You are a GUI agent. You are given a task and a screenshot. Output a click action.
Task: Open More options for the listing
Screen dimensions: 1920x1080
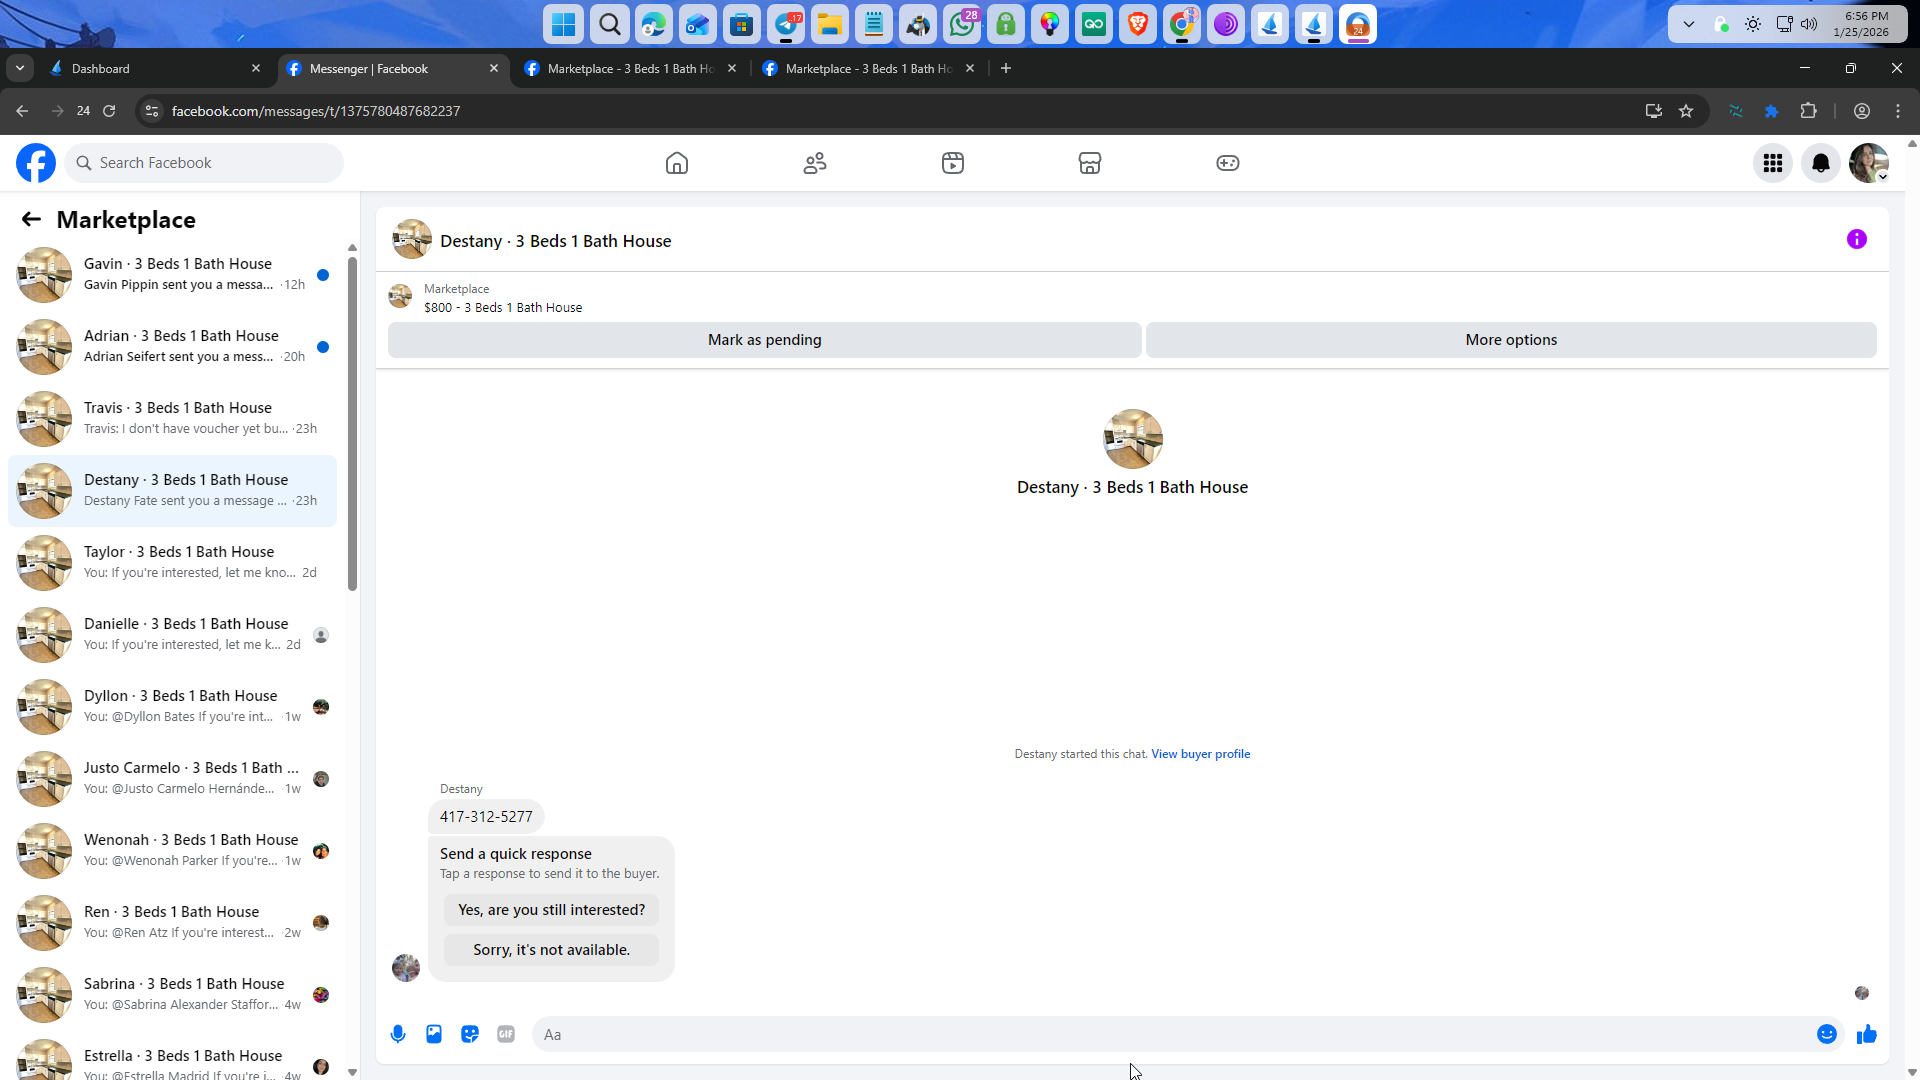(x=1511, y=340)
